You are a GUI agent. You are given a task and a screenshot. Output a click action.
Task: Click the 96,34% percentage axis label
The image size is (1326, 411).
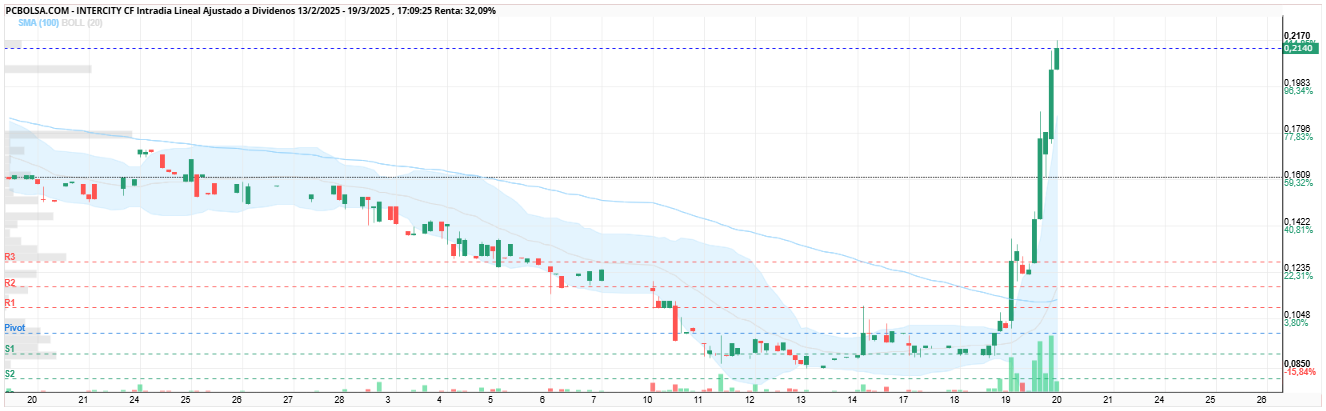(x=1298, y=90)
